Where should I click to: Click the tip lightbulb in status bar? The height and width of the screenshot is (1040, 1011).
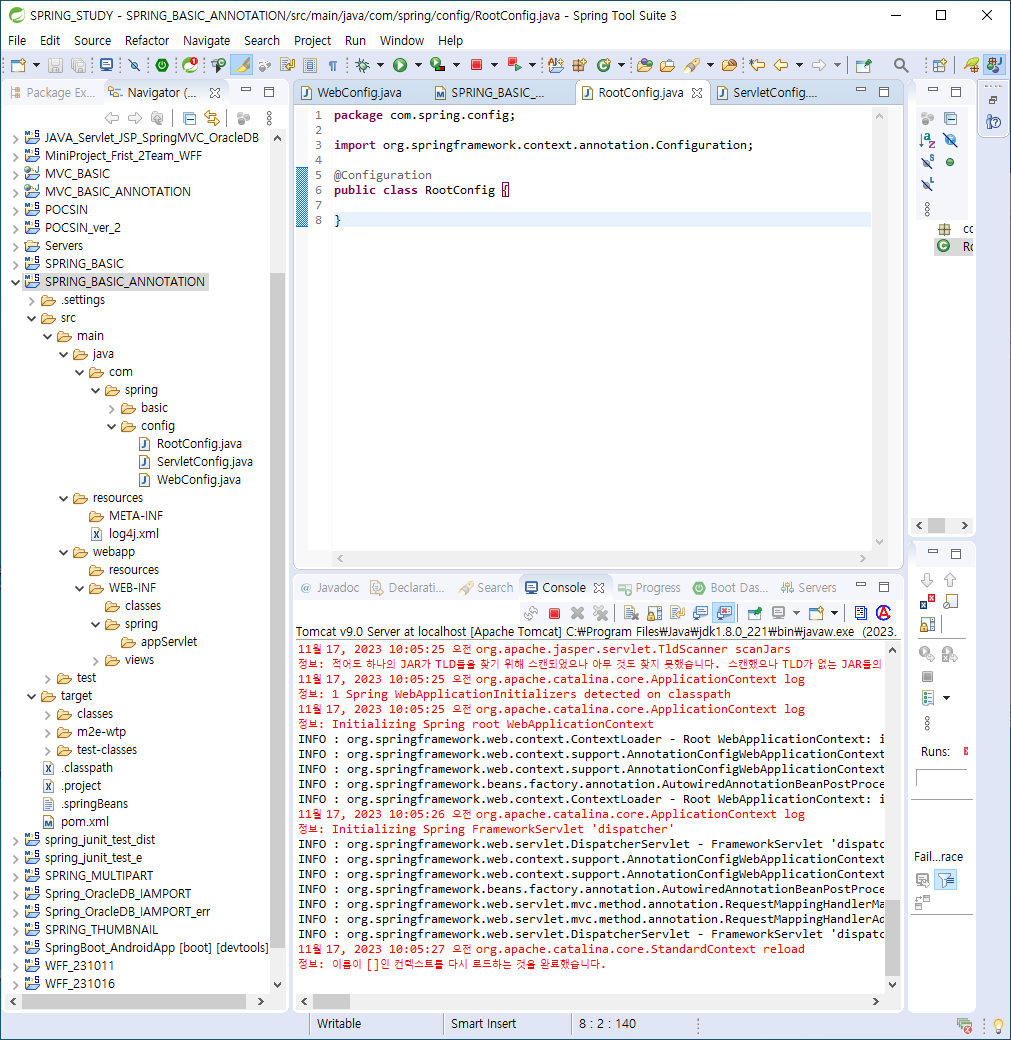(x=998, y=1025)
